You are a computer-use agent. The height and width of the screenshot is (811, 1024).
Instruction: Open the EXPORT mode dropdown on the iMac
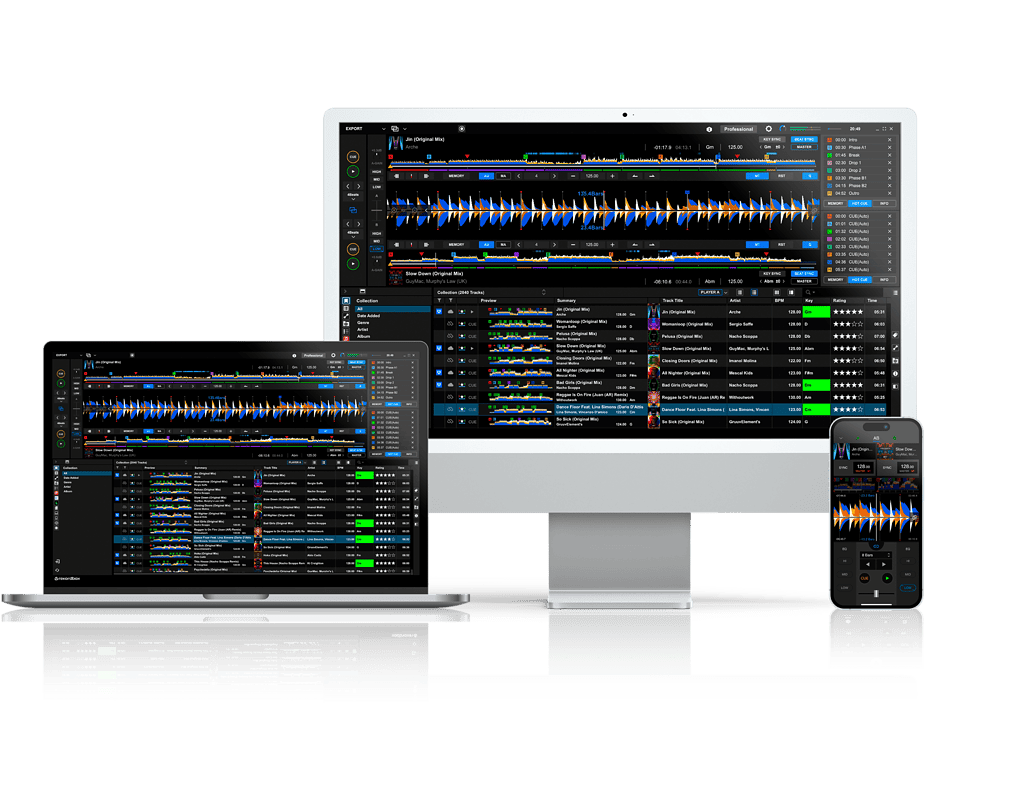(383, 129)
